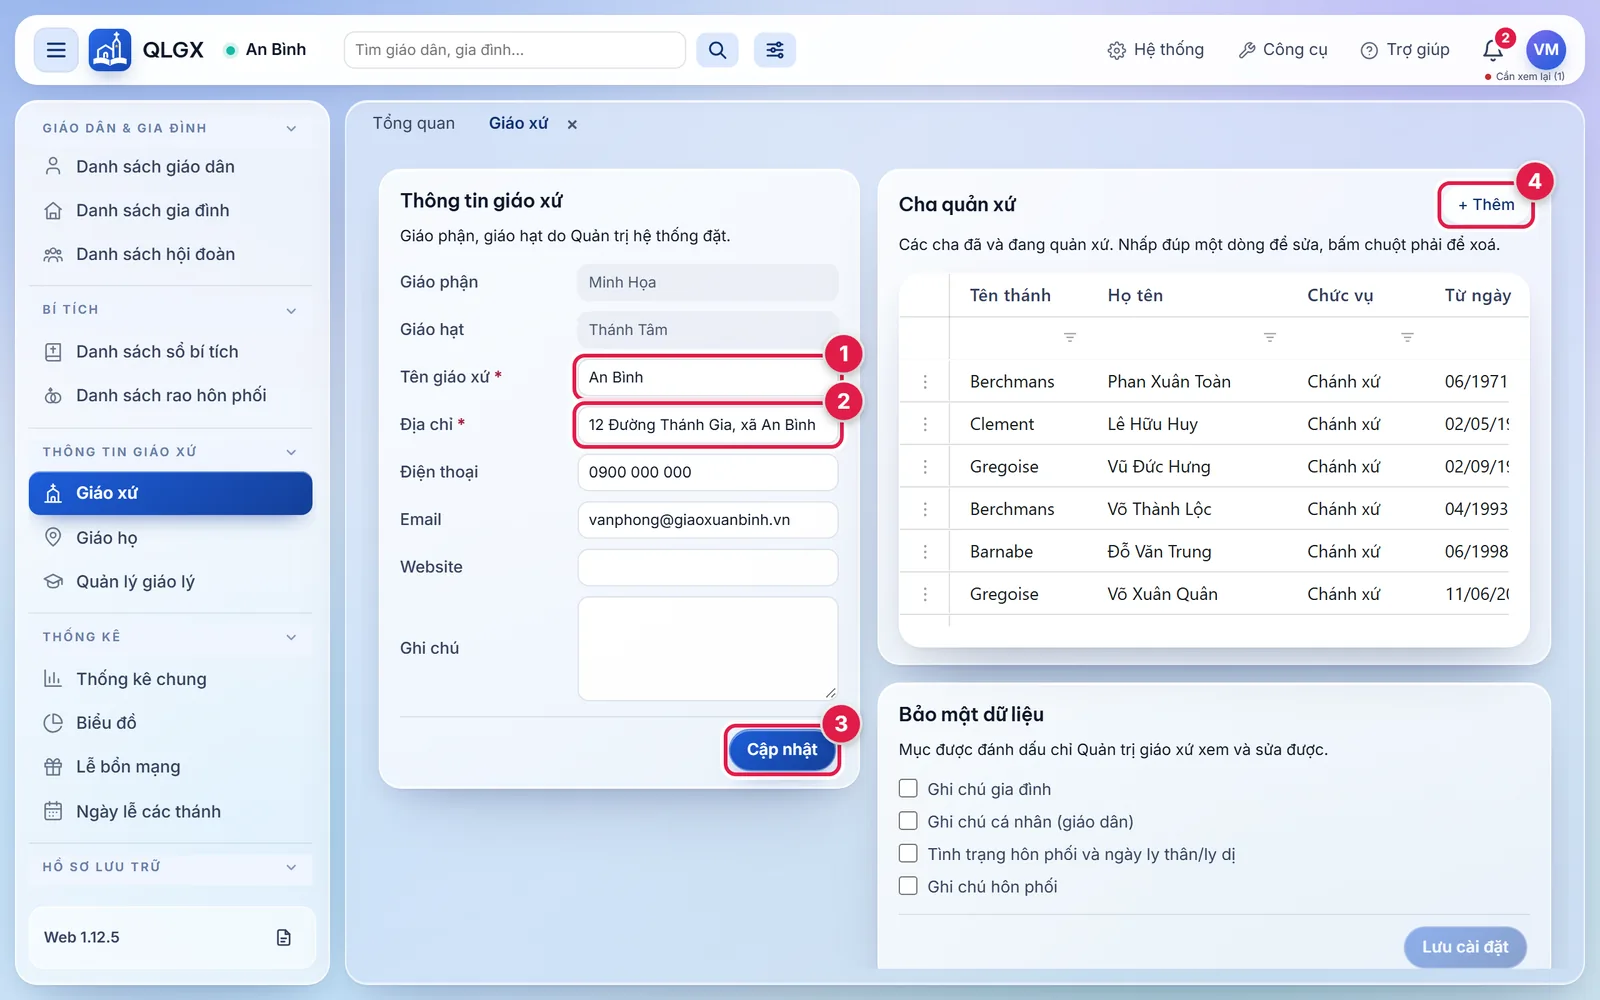The width and height of the screenshot is (1600, 1000).
Task: Click the Website input field
Action: pyautogui.click(x=708, y=567)
